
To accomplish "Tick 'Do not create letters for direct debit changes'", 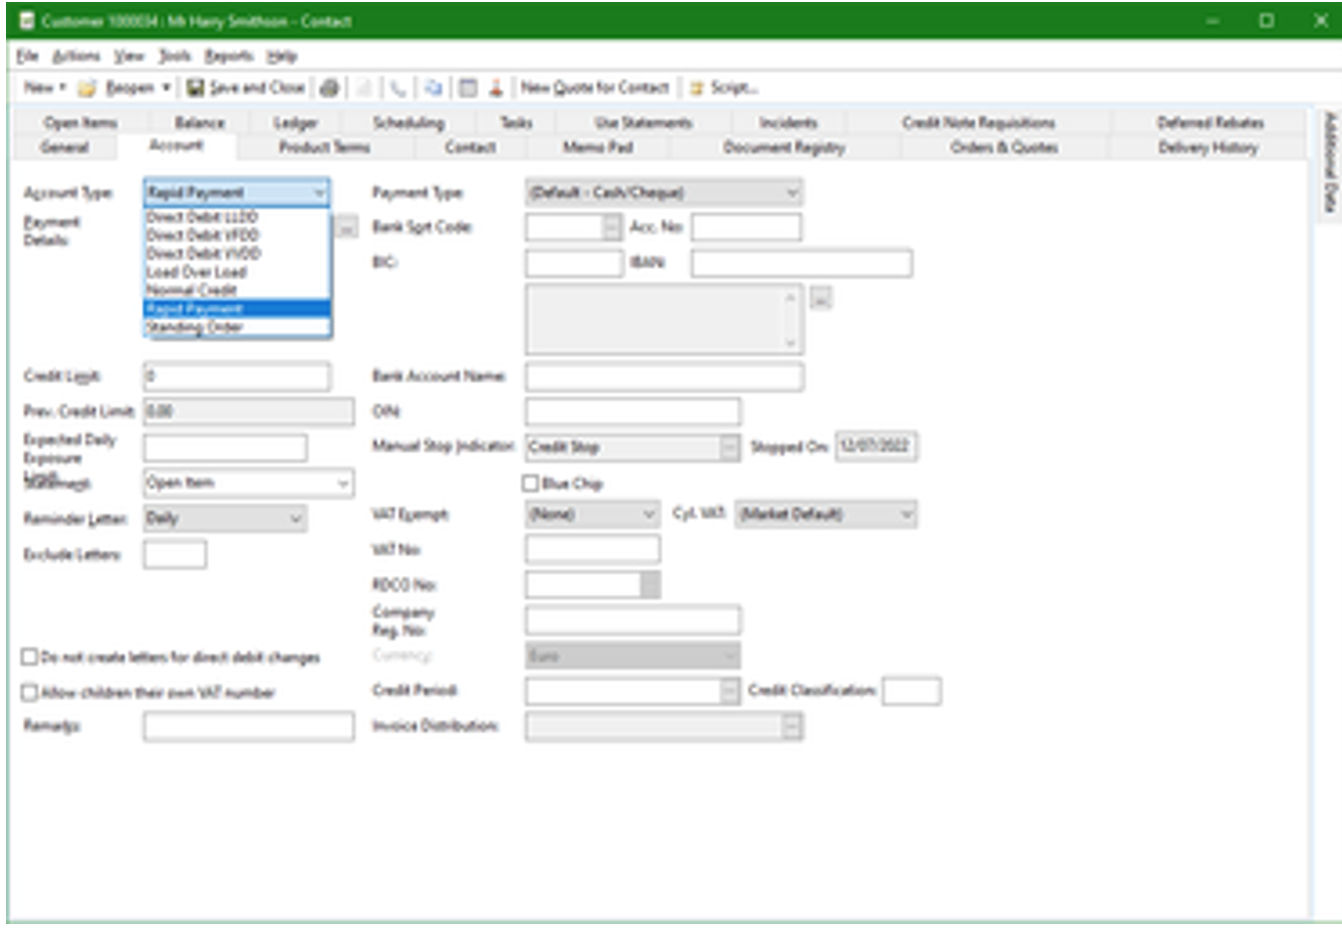I will click(x=30, y=657).
